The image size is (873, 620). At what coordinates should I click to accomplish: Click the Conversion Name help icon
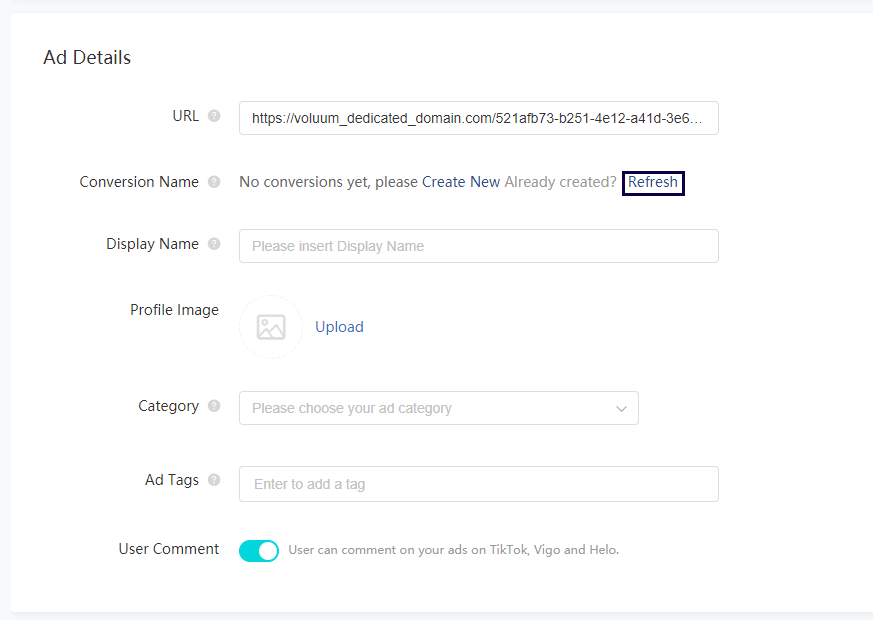(x=214, y=182)
